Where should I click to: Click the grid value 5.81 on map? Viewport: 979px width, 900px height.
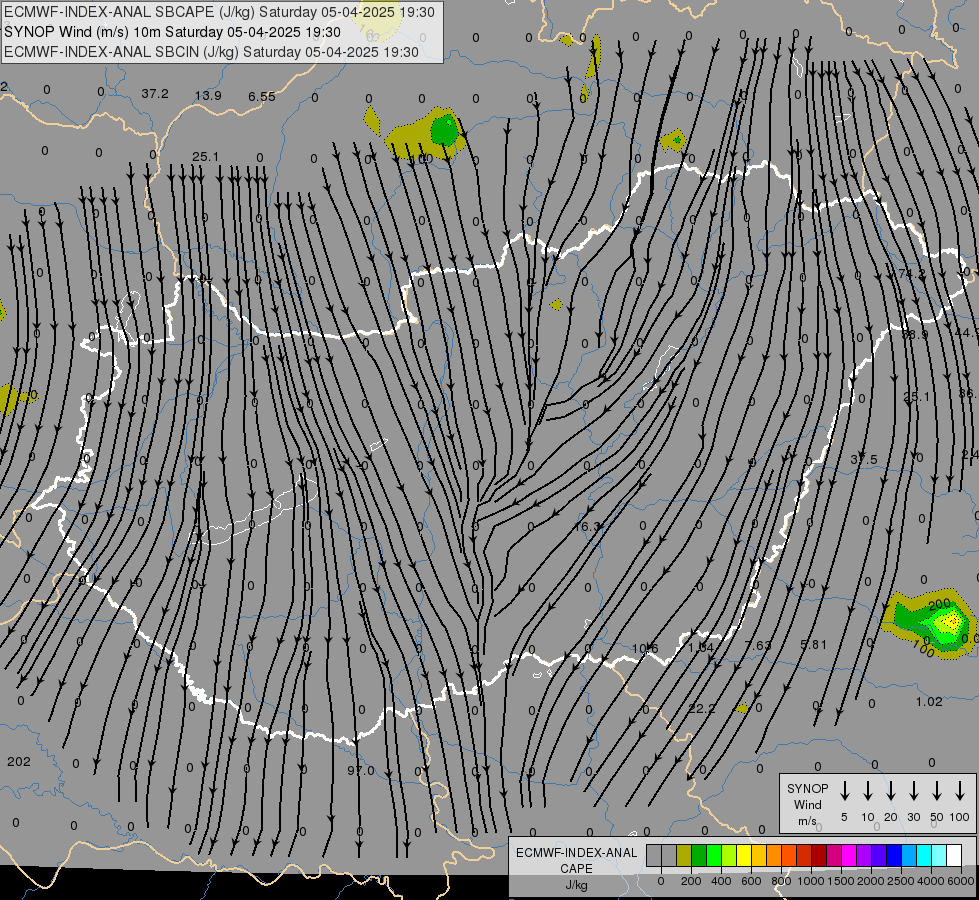(814, 644)
